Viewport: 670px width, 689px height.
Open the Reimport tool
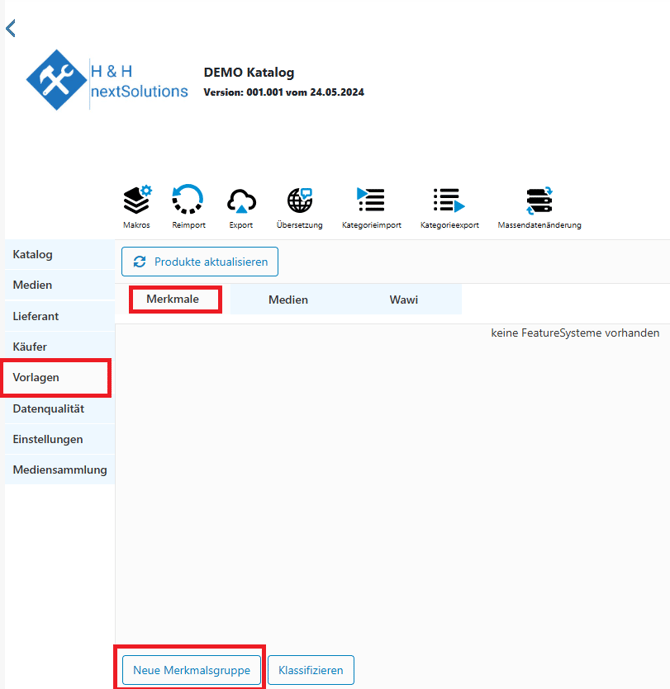click(x=188, y=201)
